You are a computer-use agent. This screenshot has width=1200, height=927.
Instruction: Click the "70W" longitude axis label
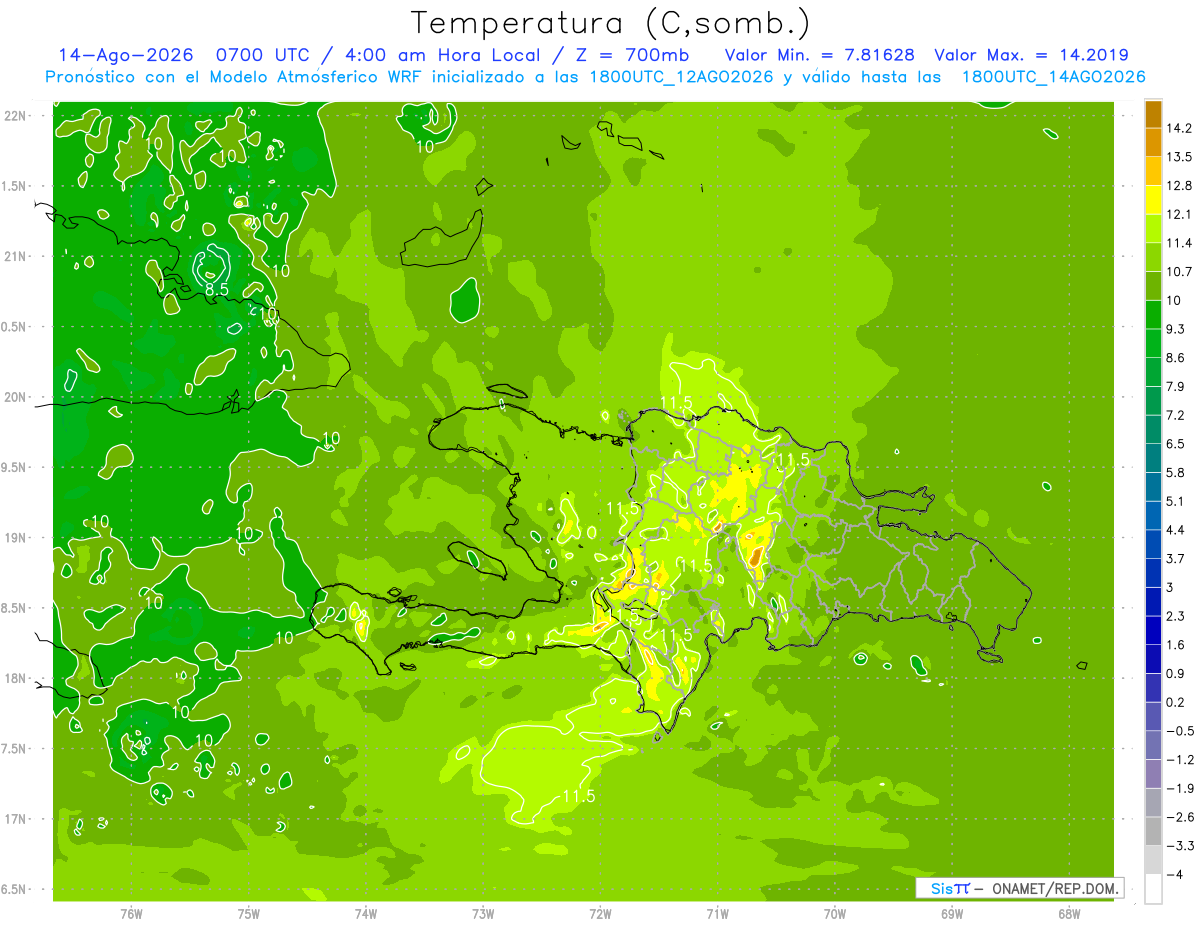coord(835,914)
